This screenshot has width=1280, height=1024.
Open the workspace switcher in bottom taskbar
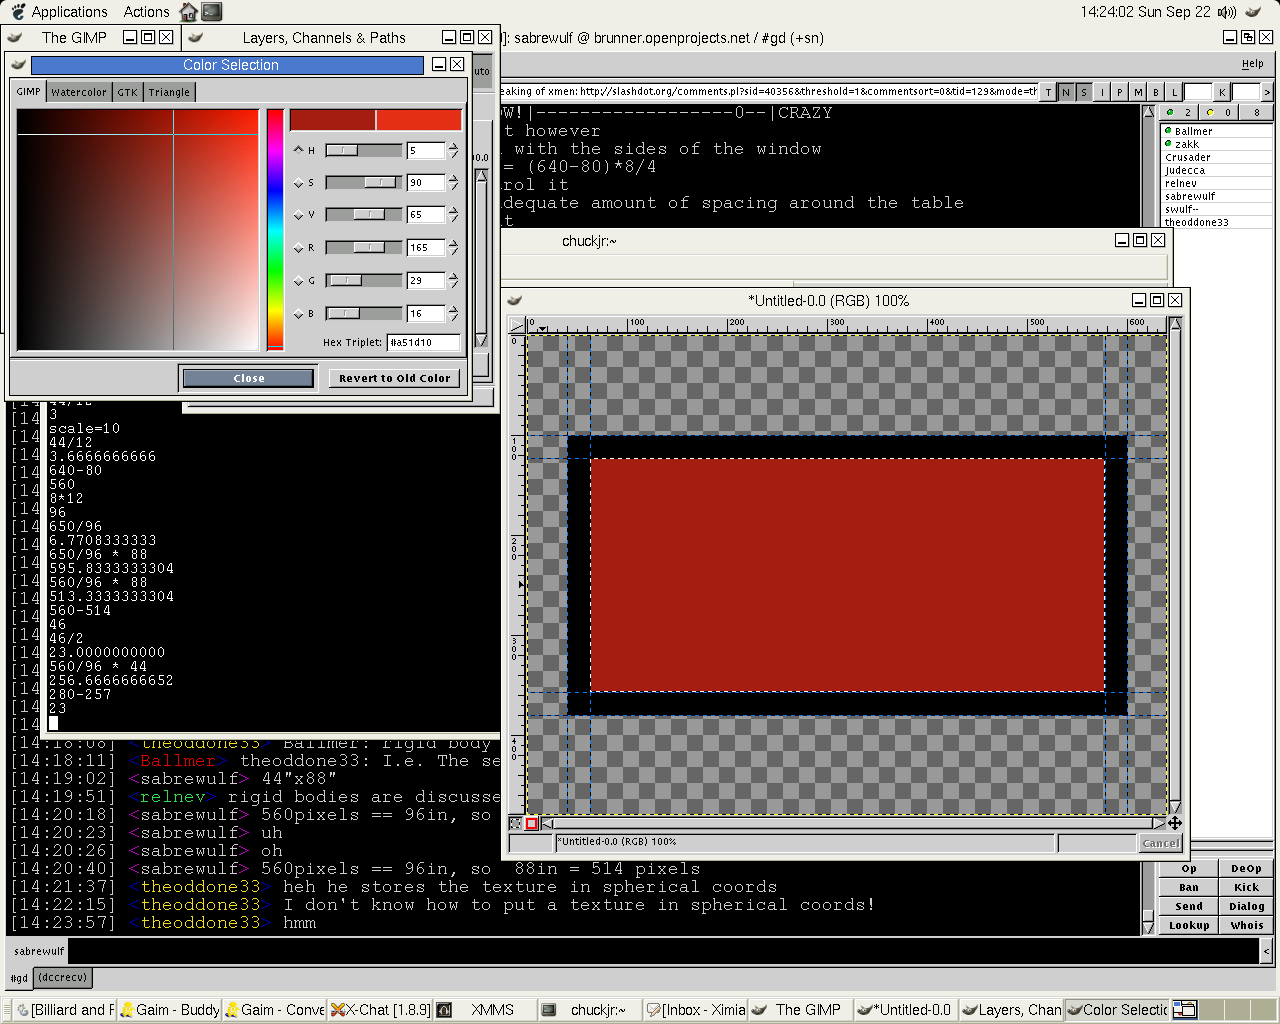[x=1185, y=1009]
